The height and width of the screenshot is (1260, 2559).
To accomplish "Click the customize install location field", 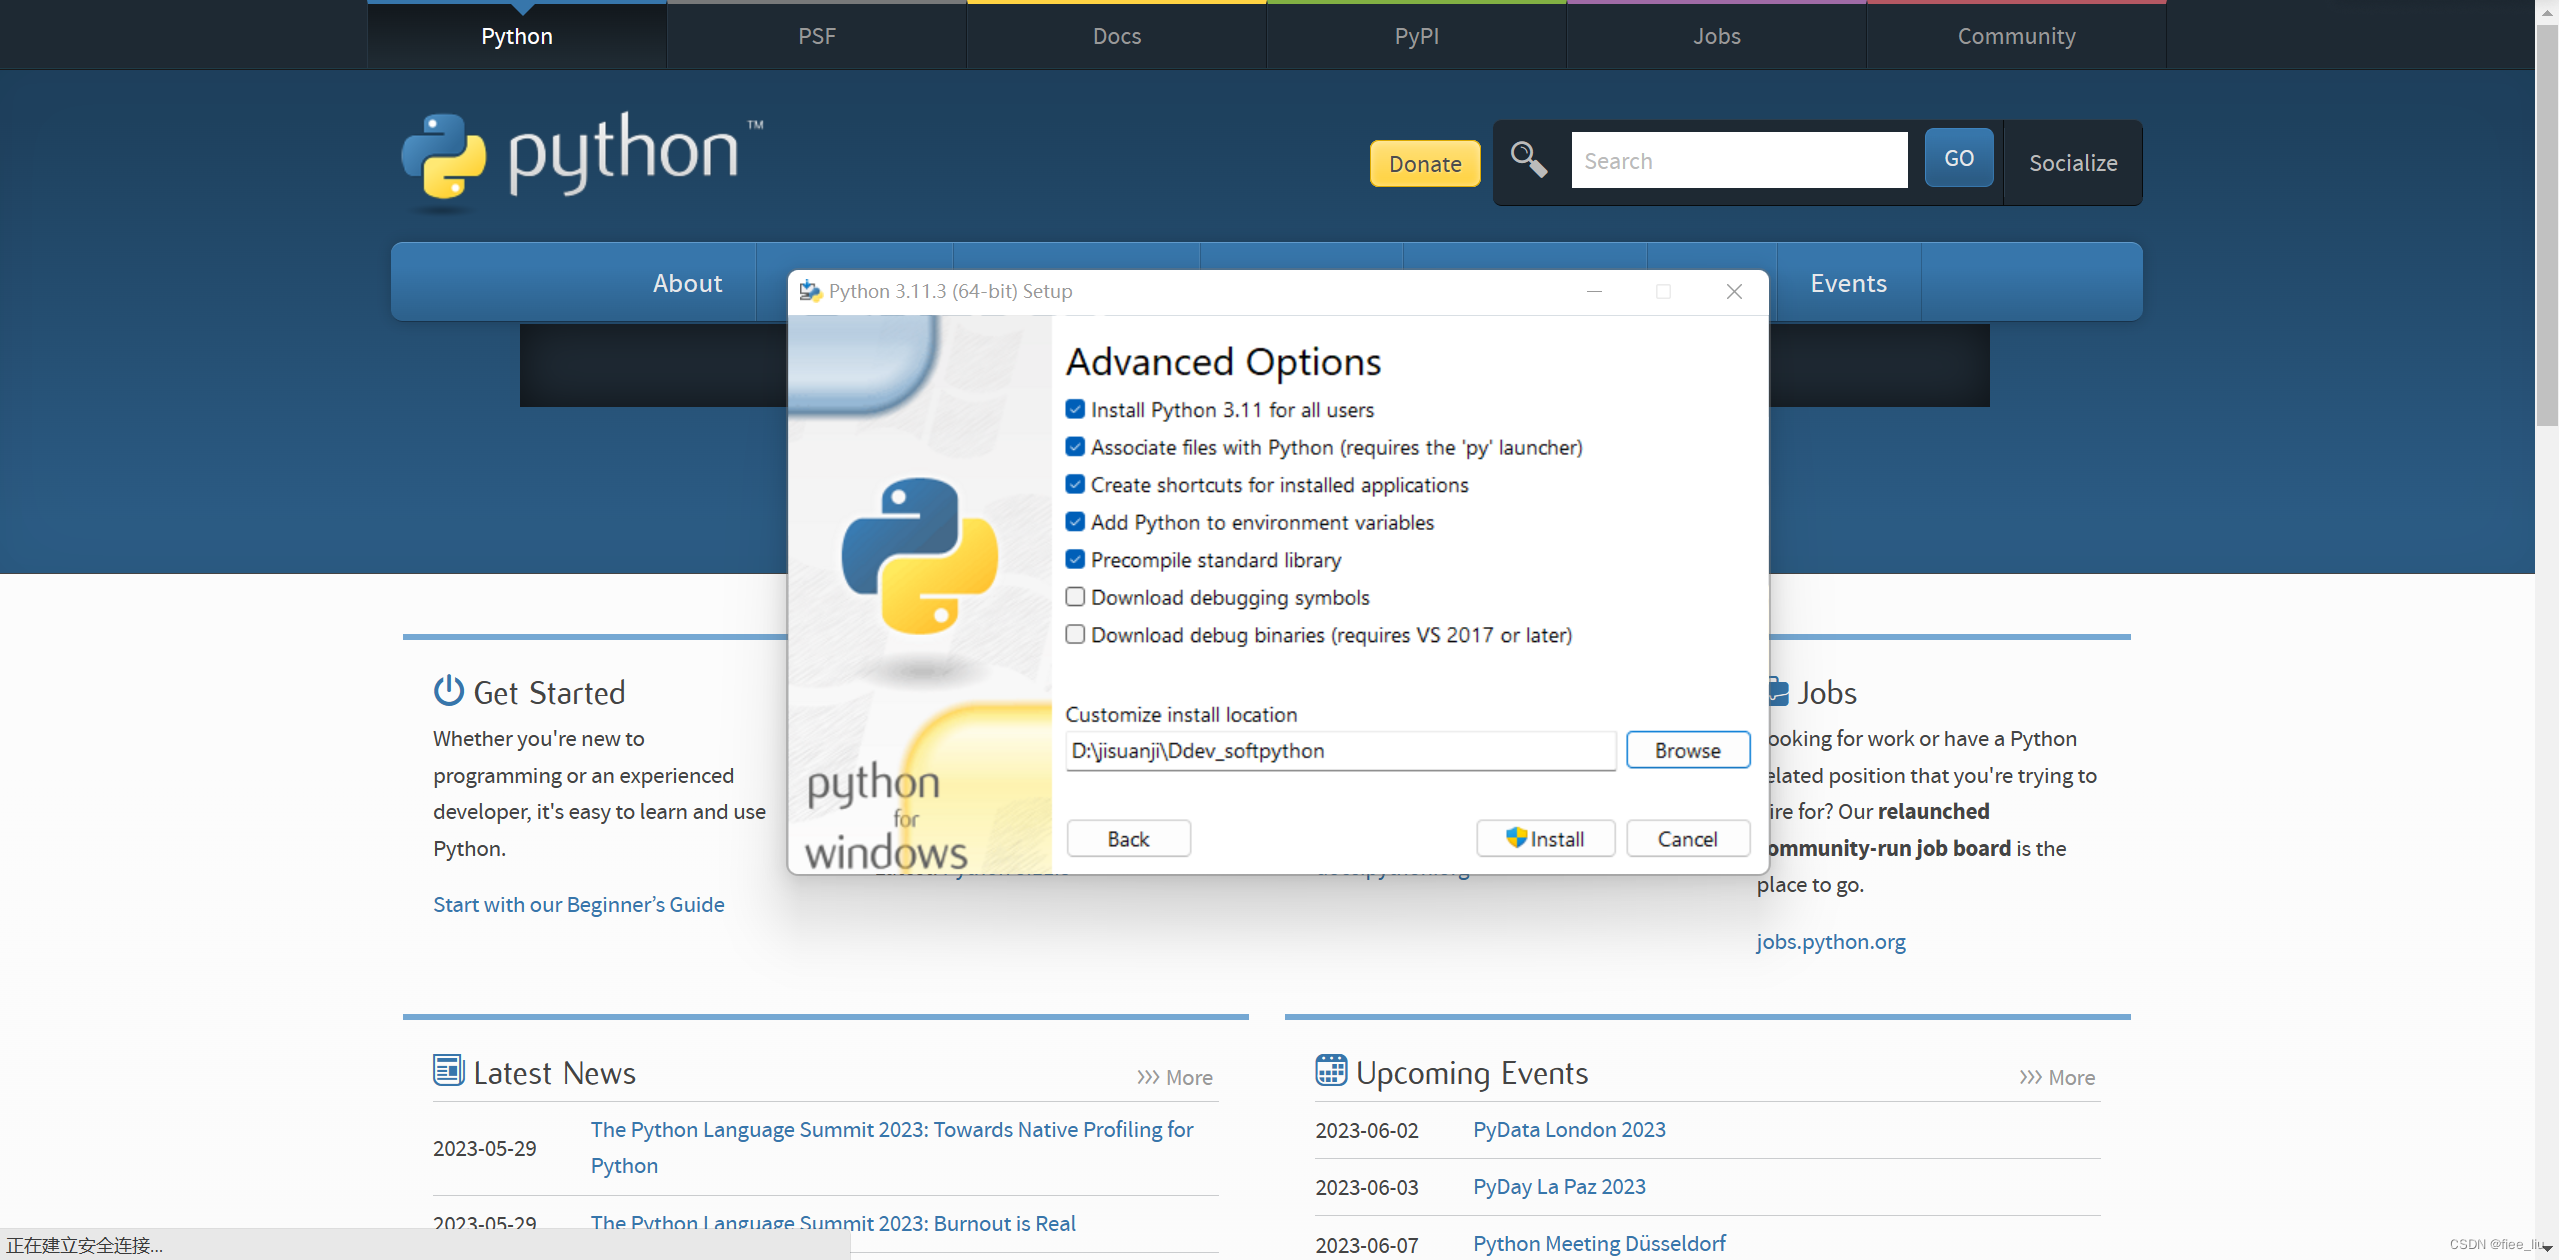I will click(1340, 751).
